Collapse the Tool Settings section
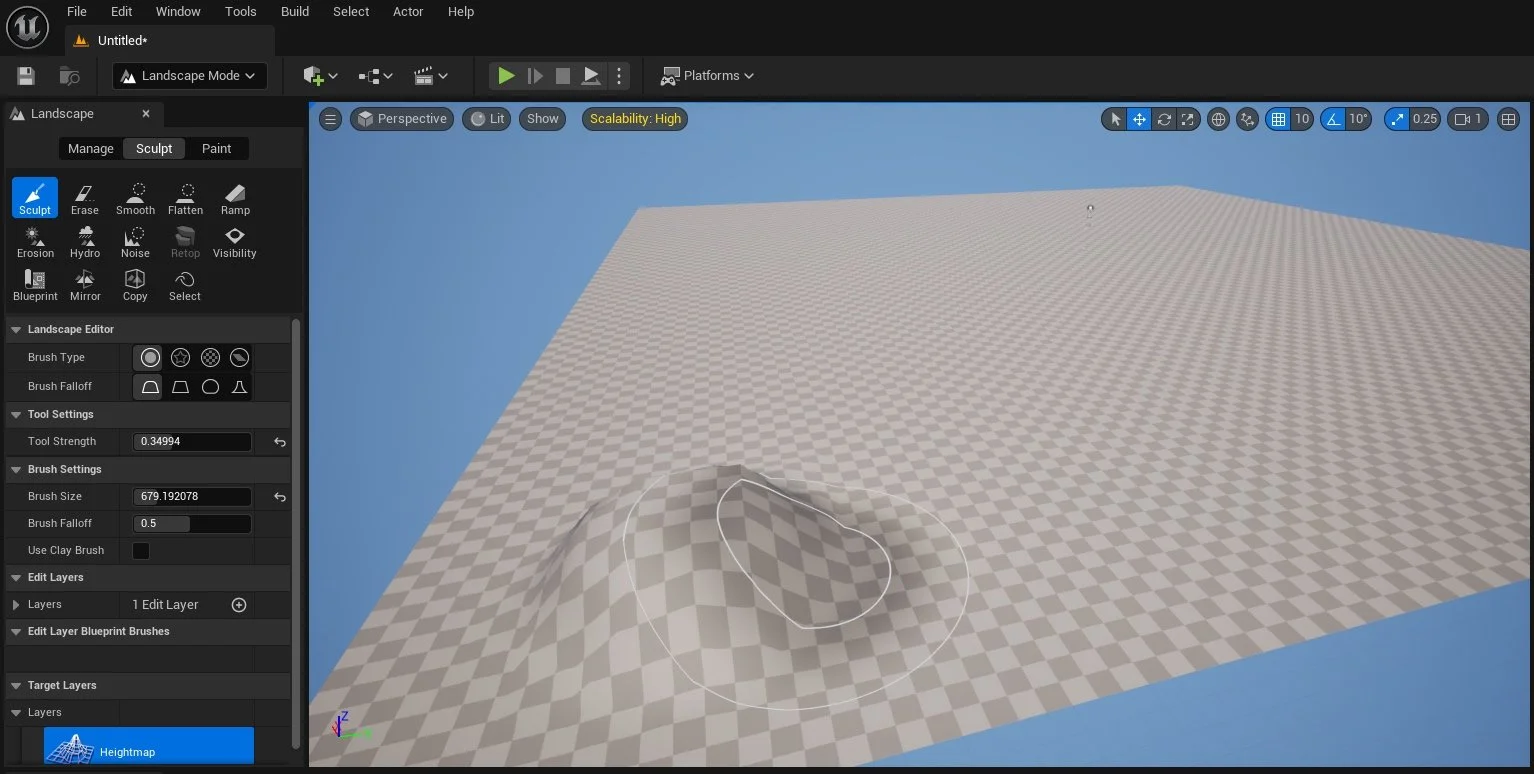Image resolution: width=1534 pixels, height=774 pixels. pos(16,415)
